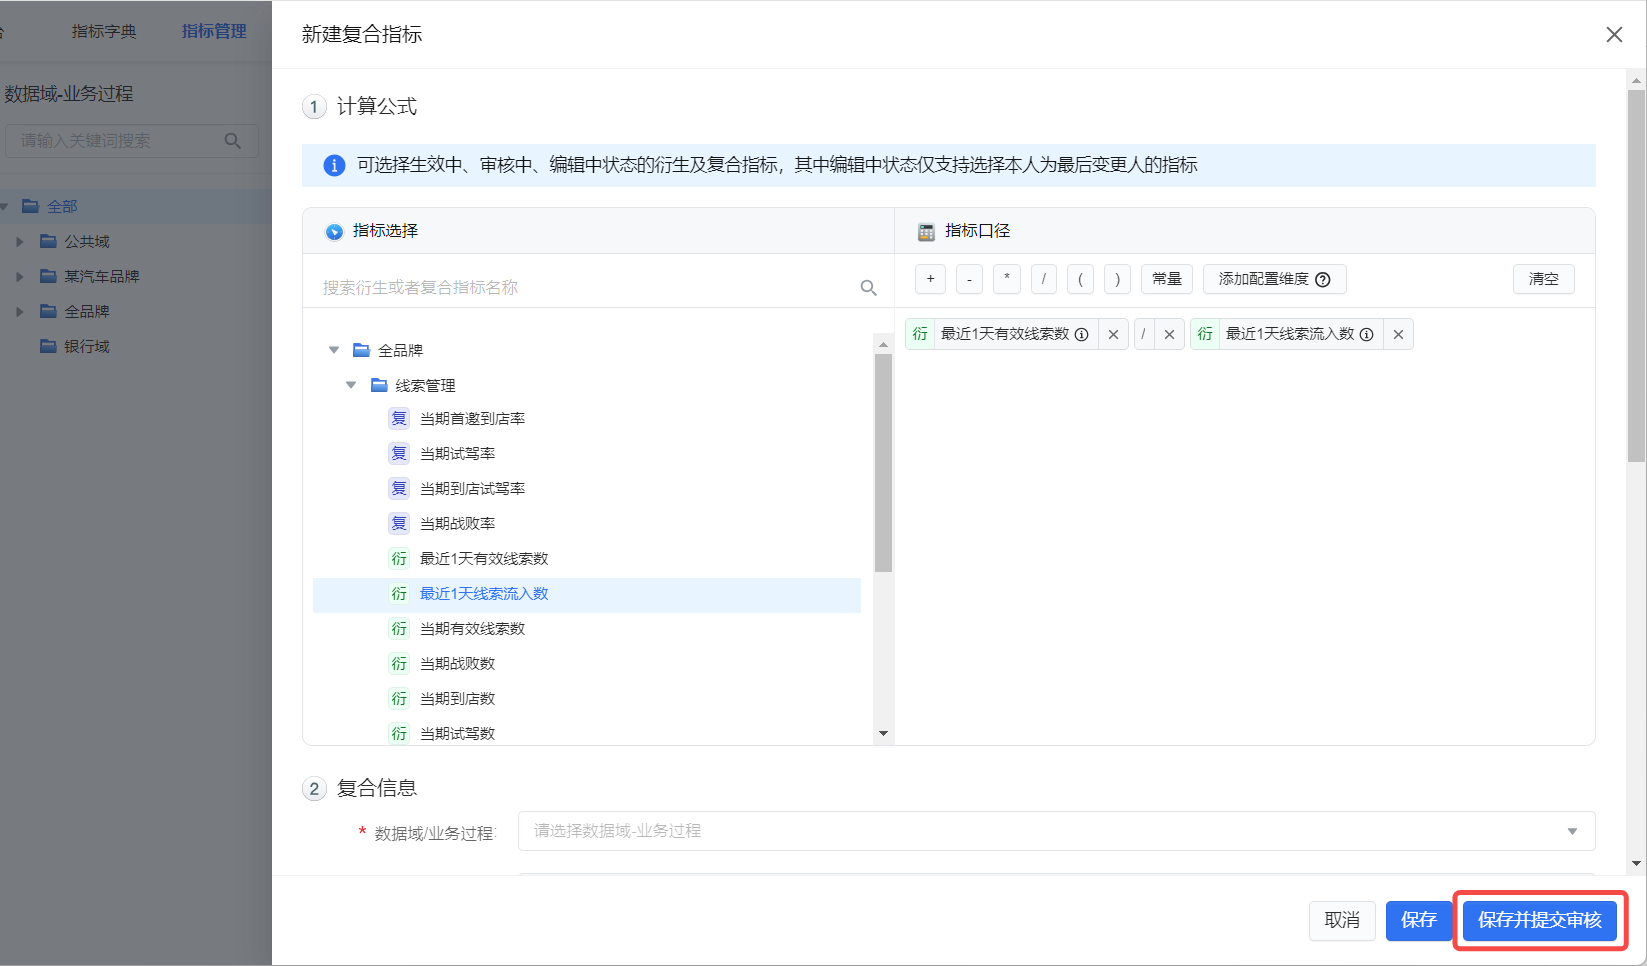The image size is (1647, 966).
Task: Click the 取消 button
Action: pos(1342,920)
